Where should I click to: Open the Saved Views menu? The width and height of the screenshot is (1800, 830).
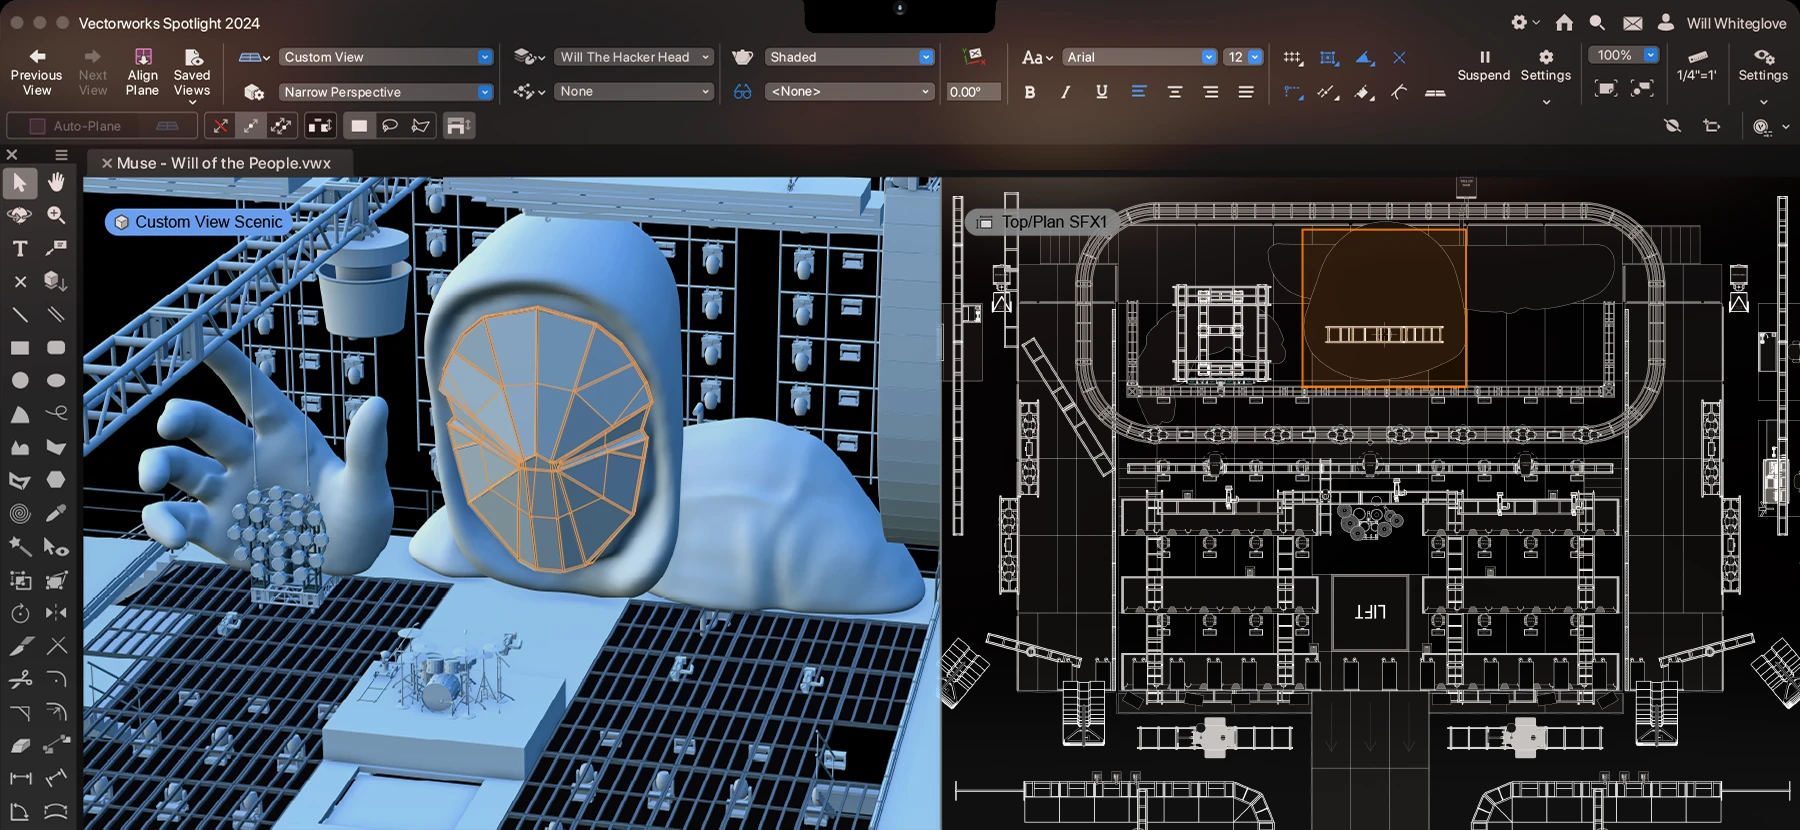(x=192, y=74)
